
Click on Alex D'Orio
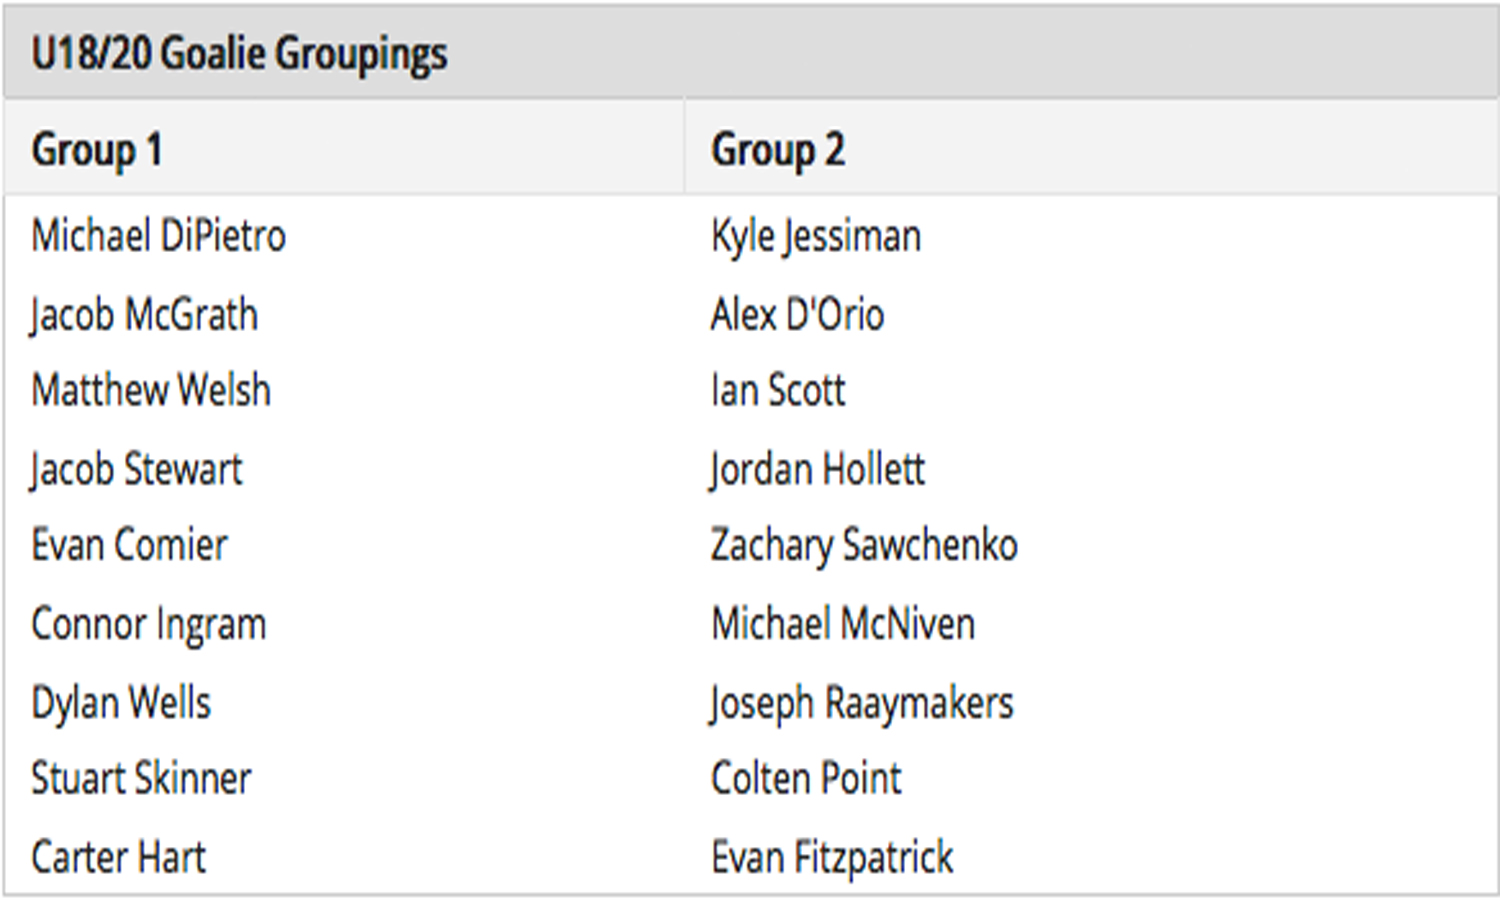[x=797, y=315]
